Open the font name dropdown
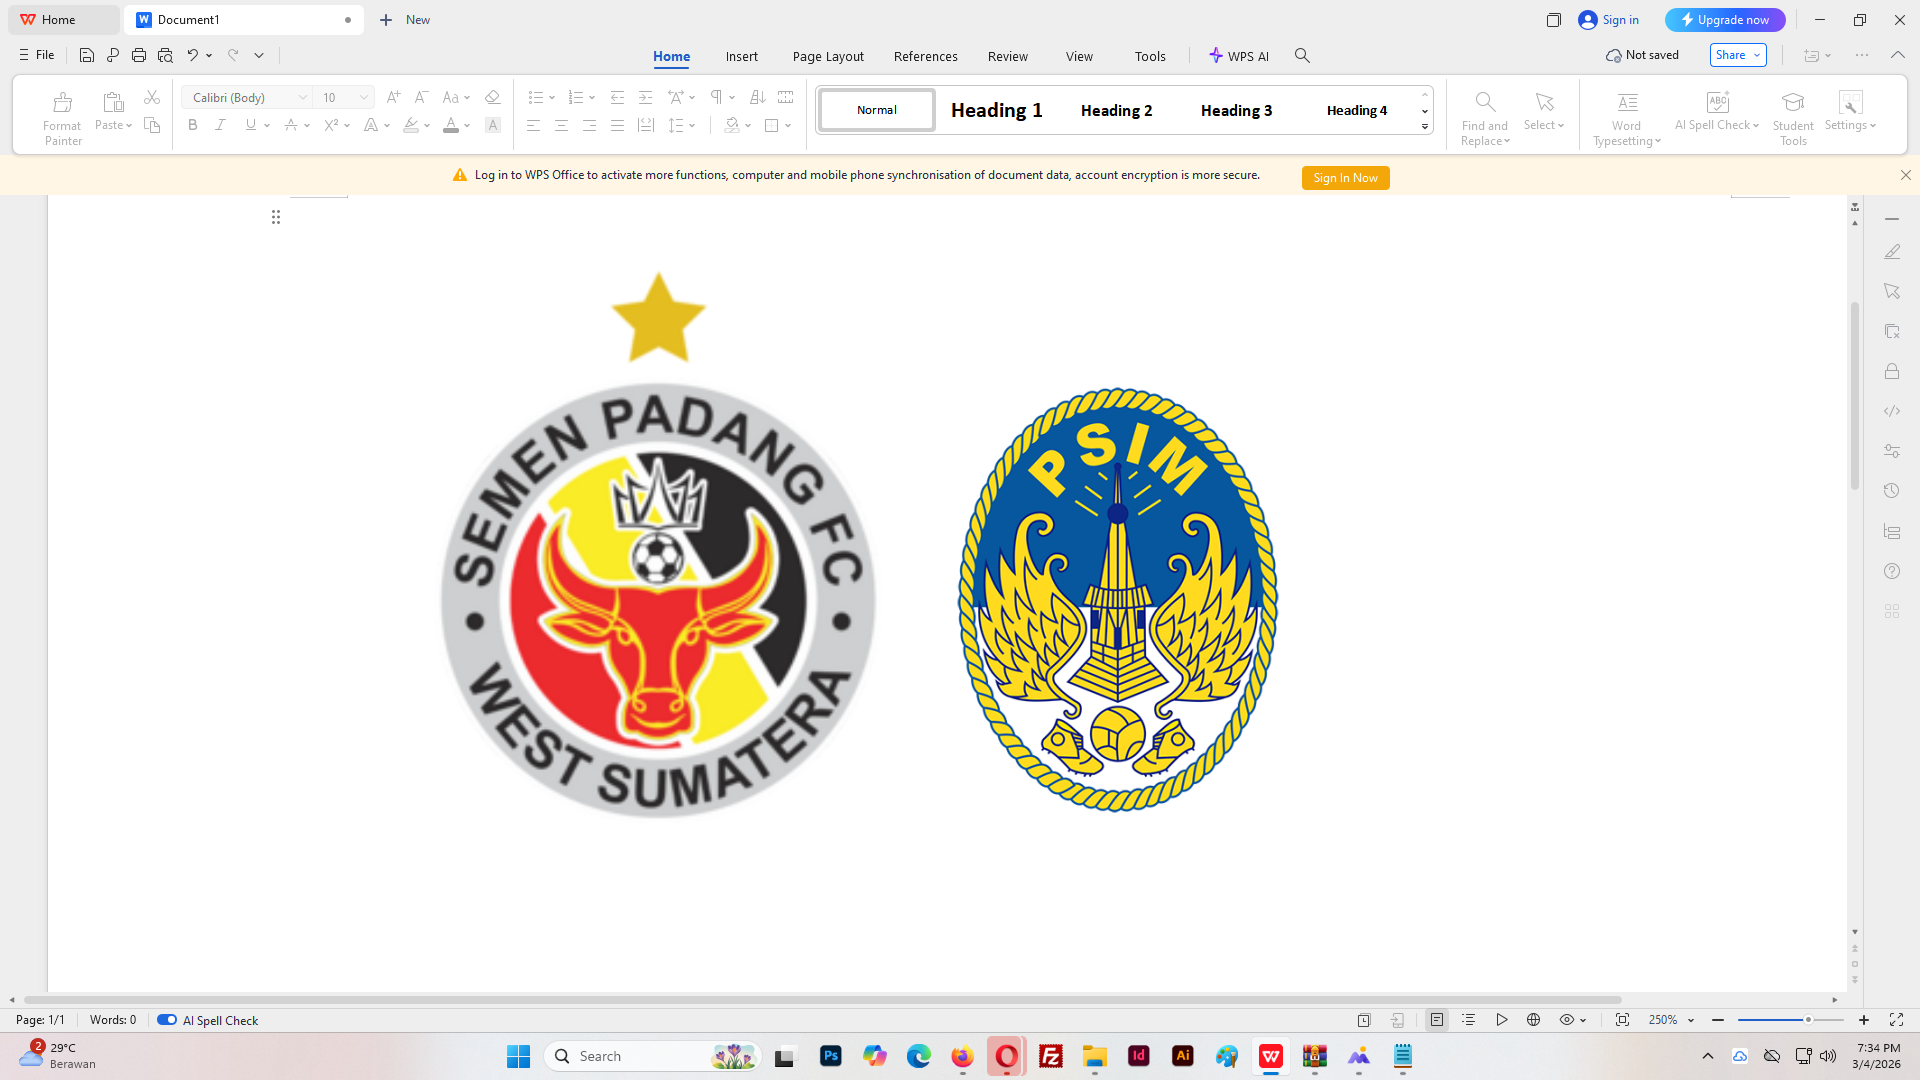Screen dimensions: 1920x1080 [x=302, y=97]
